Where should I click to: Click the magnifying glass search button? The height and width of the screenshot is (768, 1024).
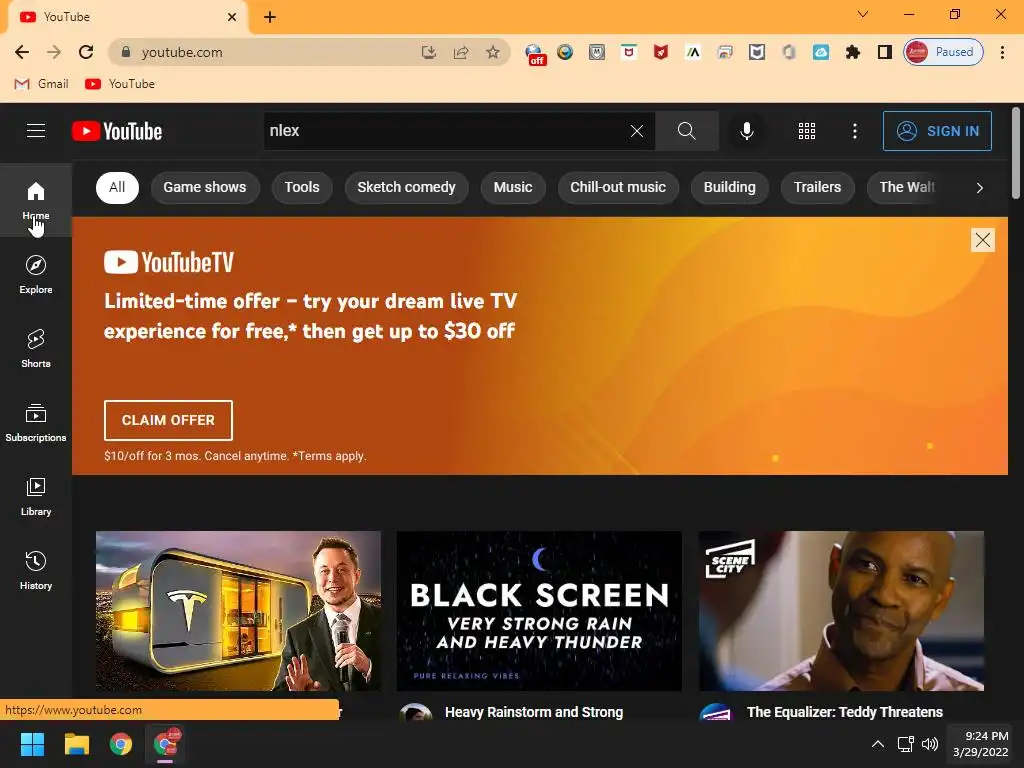(686, 131)
